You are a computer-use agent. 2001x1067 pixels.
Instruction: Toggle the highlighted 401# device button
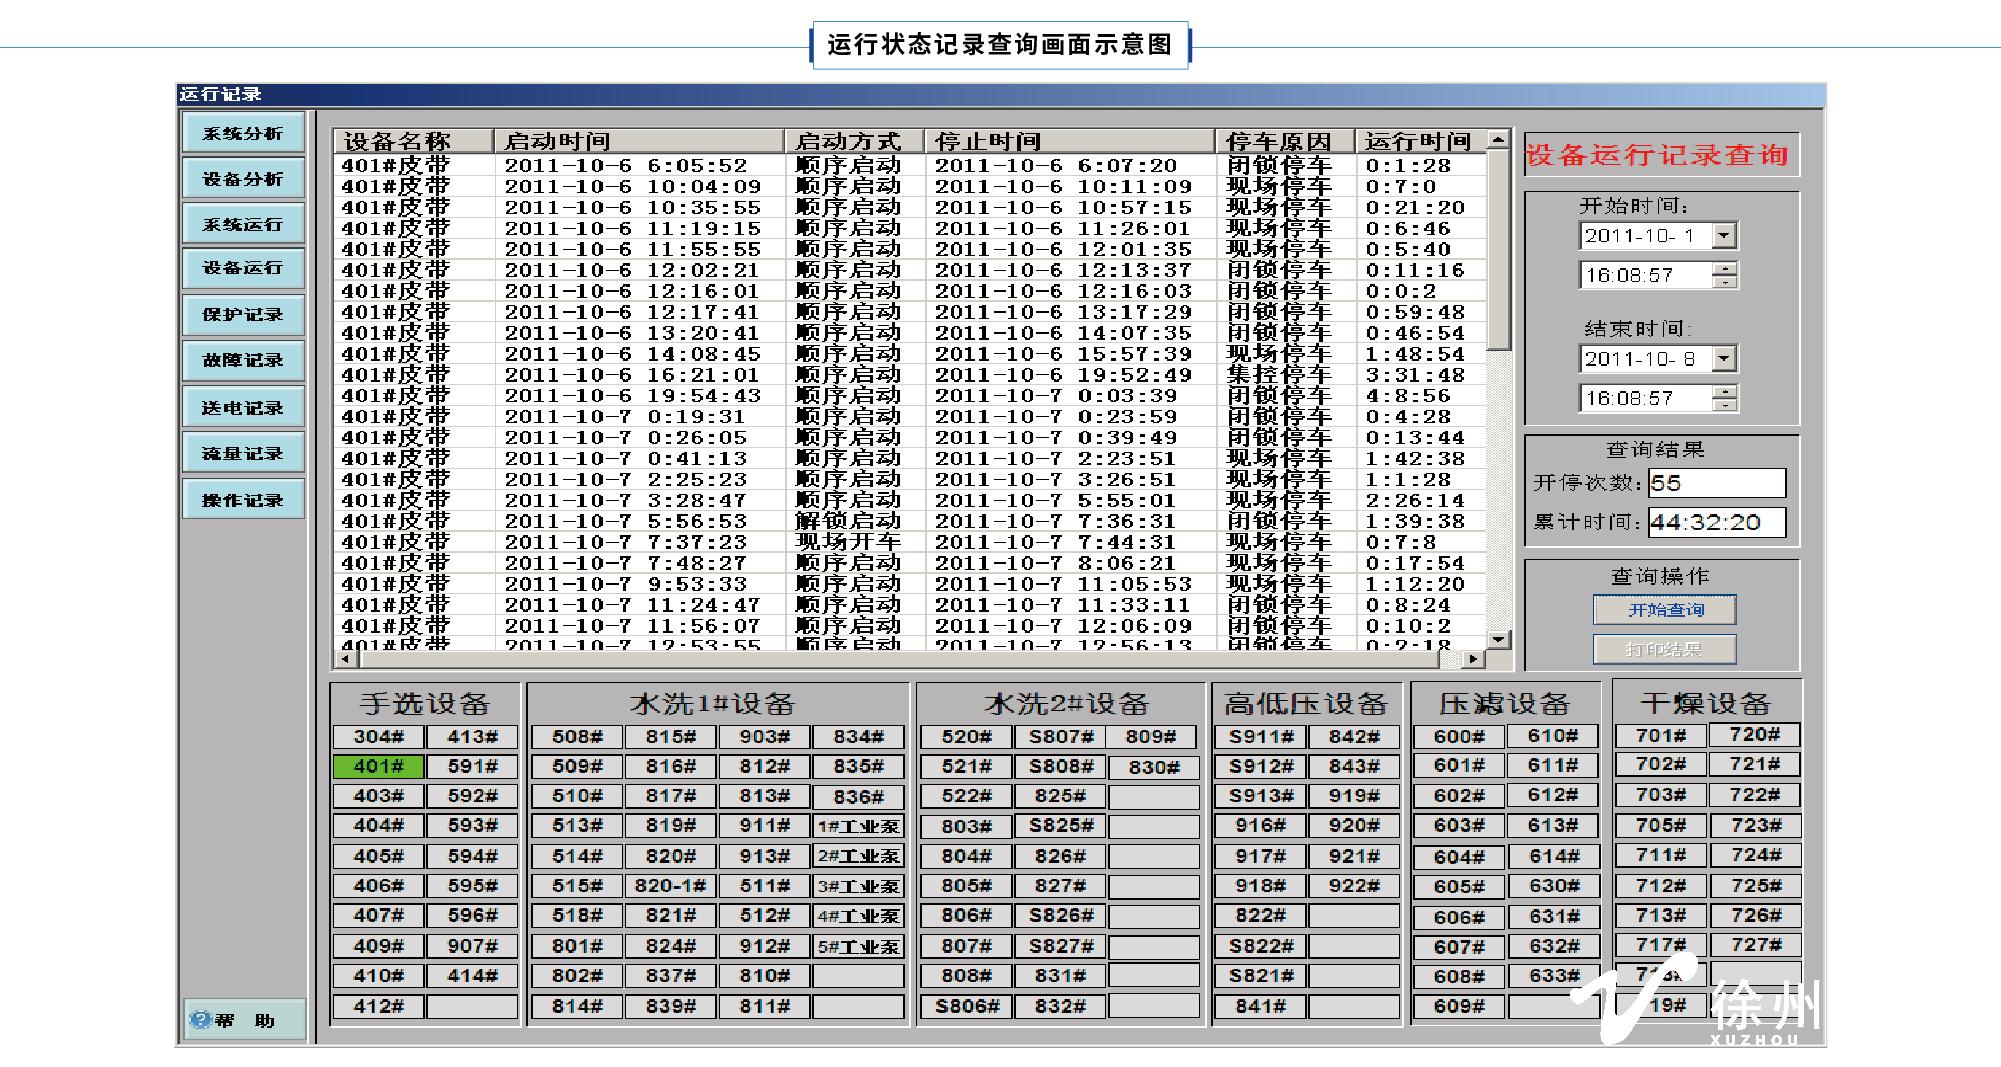pos(378,767)
